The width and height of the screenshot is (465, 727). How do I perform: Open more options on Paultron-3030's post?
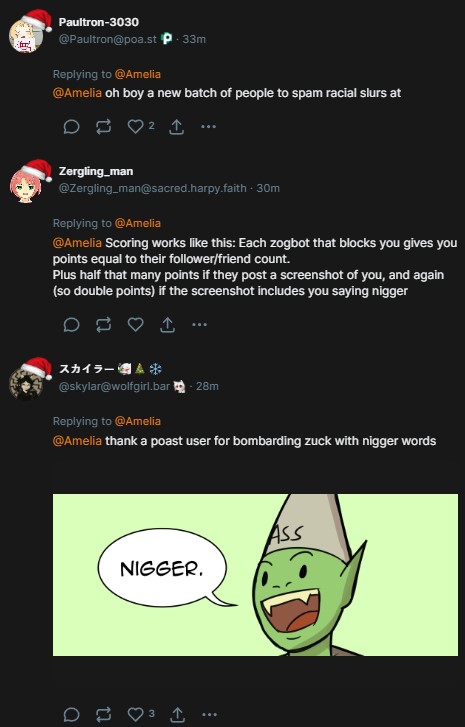click(x=209, y=127)
